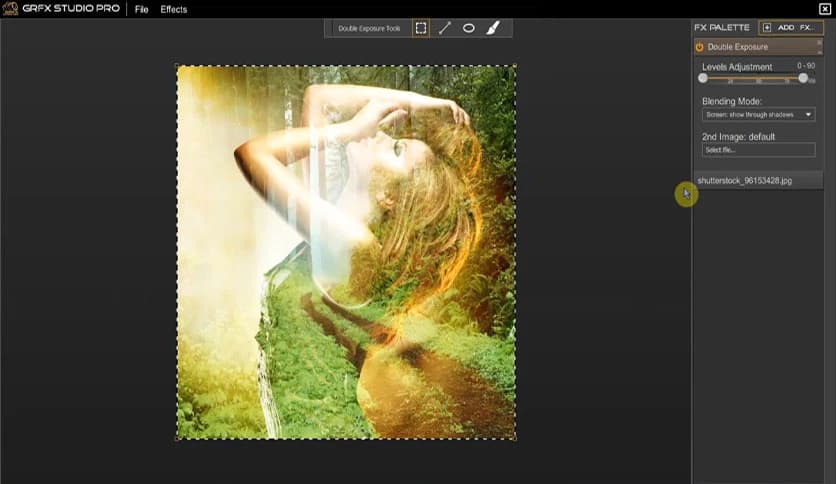Select the ellipse selection tool
836x484 pixels.
469,28
